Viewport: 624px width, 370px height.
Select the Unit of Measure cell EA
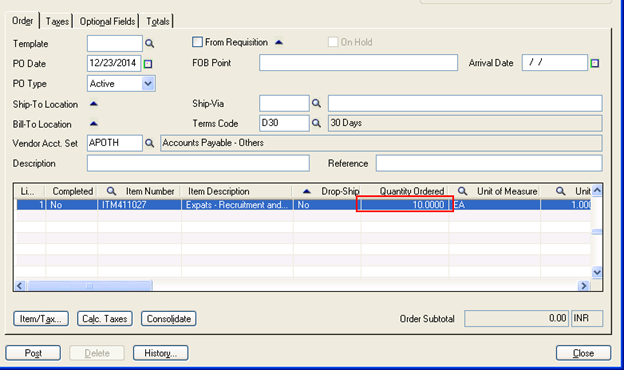pyautogui.click(x=495, y=204)
